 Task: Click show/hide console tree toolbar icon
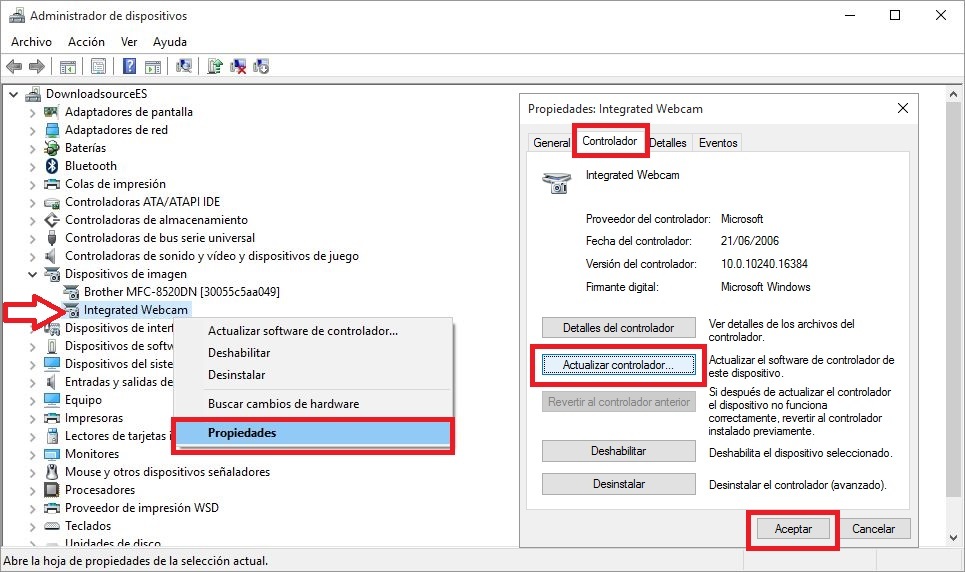point(68,66)
